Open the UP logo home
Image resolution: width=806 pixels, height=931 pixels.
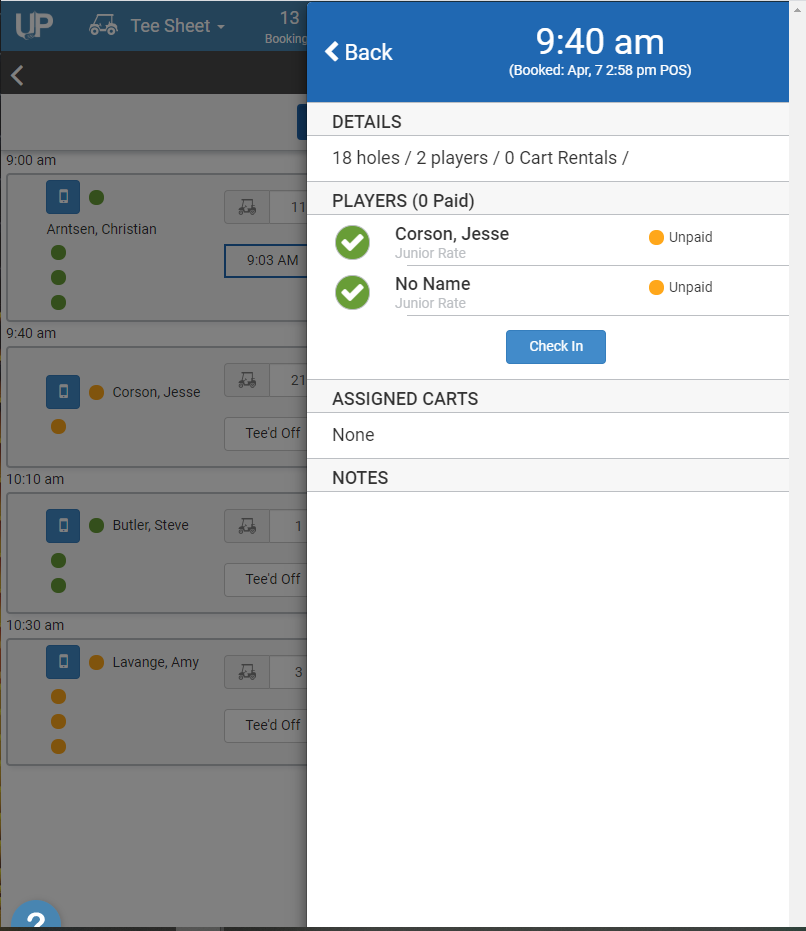pos(34,26)
